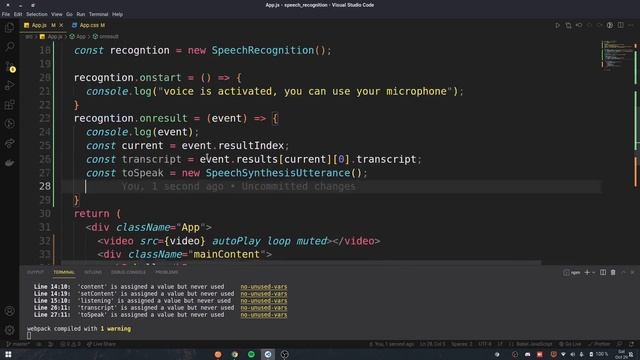Click SpeechSynthesisUtterance on line 27

[278, 173]
